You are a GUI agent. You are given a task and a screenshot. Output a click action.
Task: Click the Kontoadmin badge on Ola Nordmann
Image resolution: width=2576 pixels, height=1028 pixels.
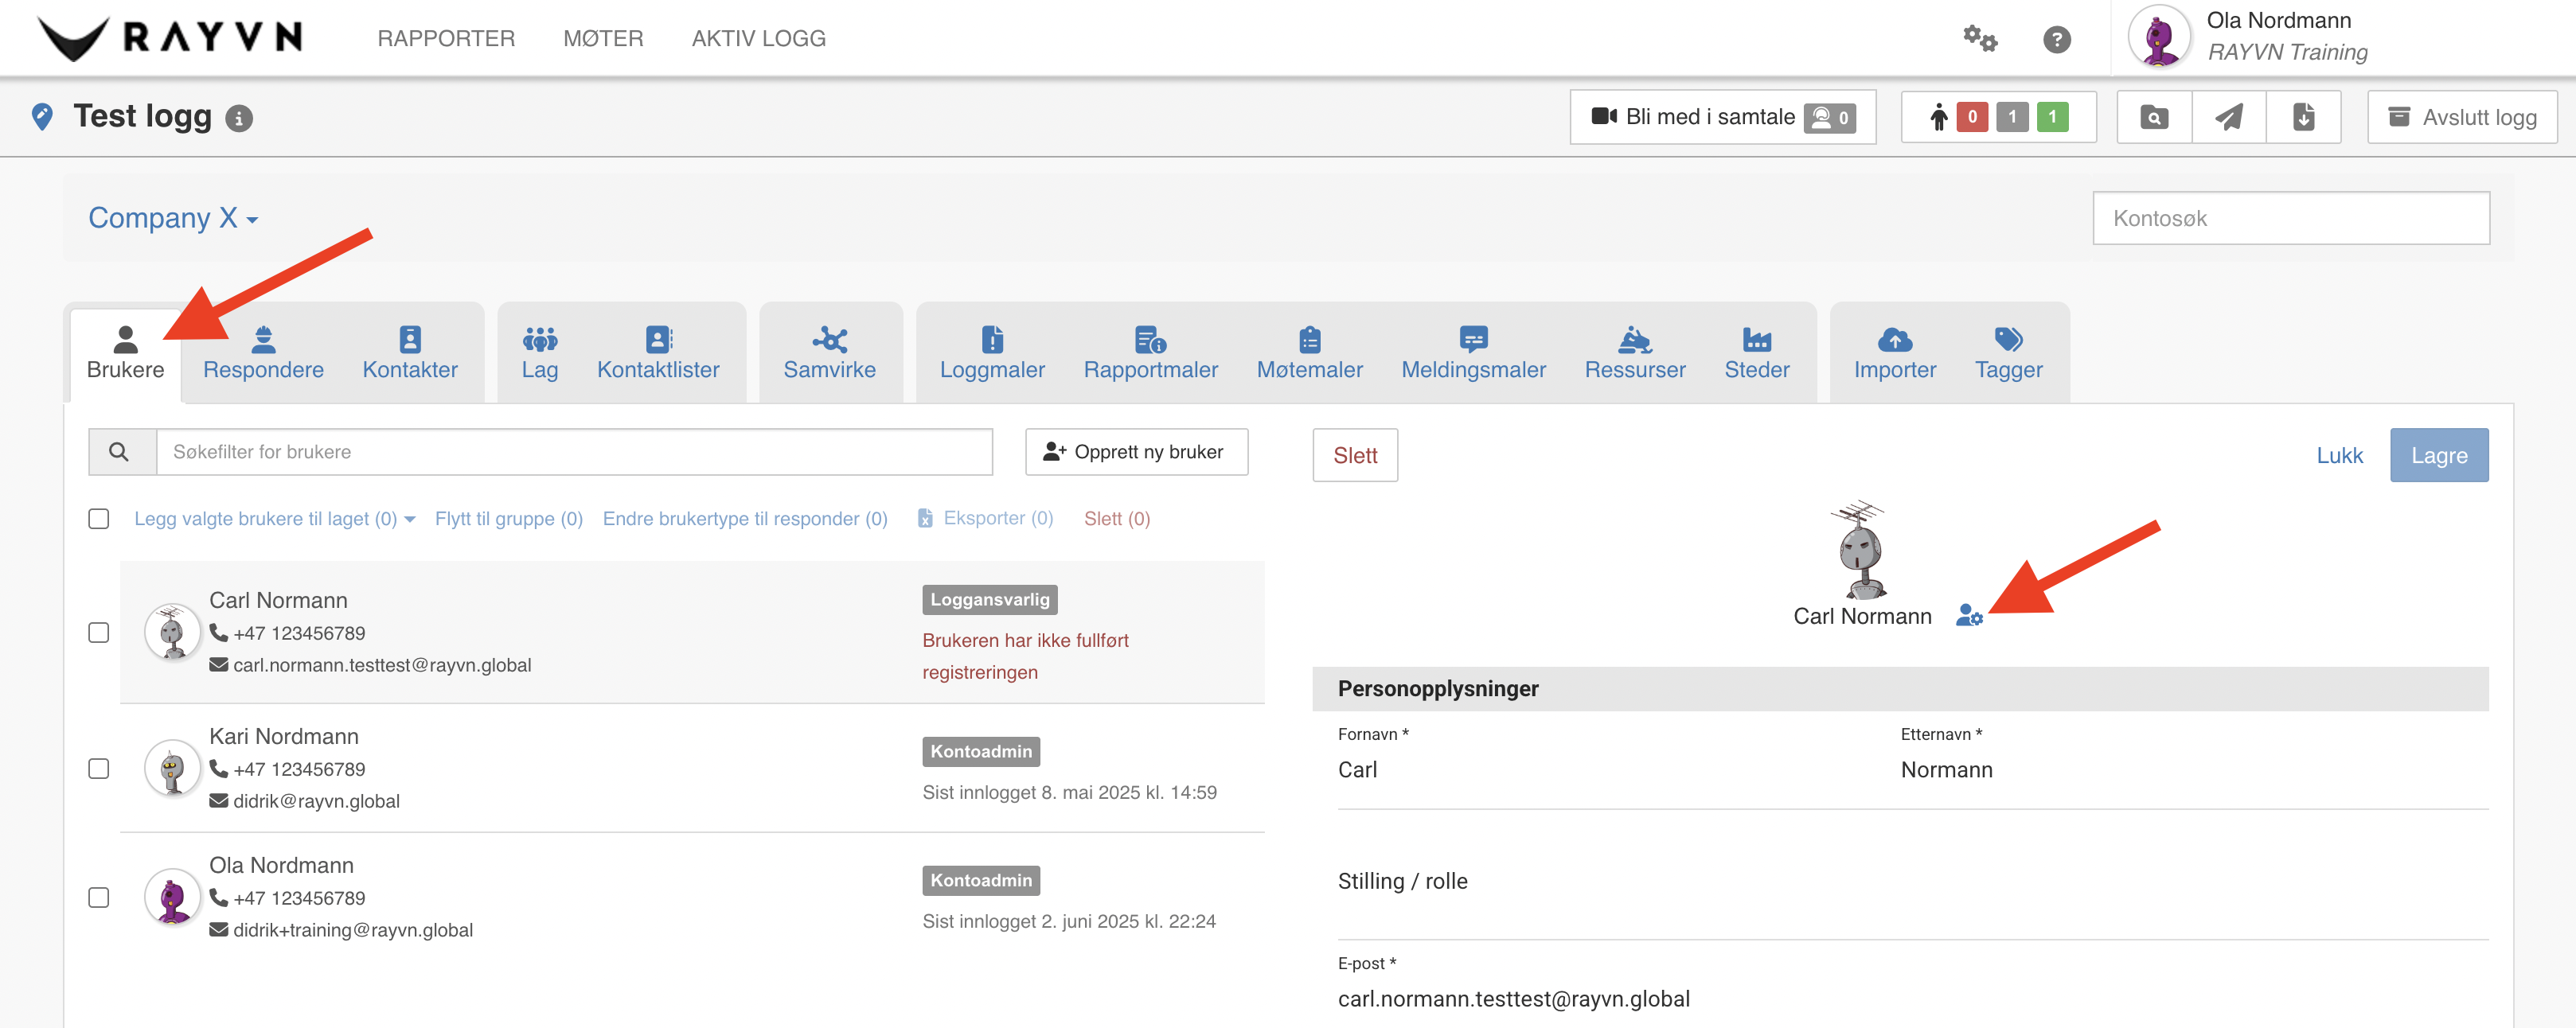980,880
